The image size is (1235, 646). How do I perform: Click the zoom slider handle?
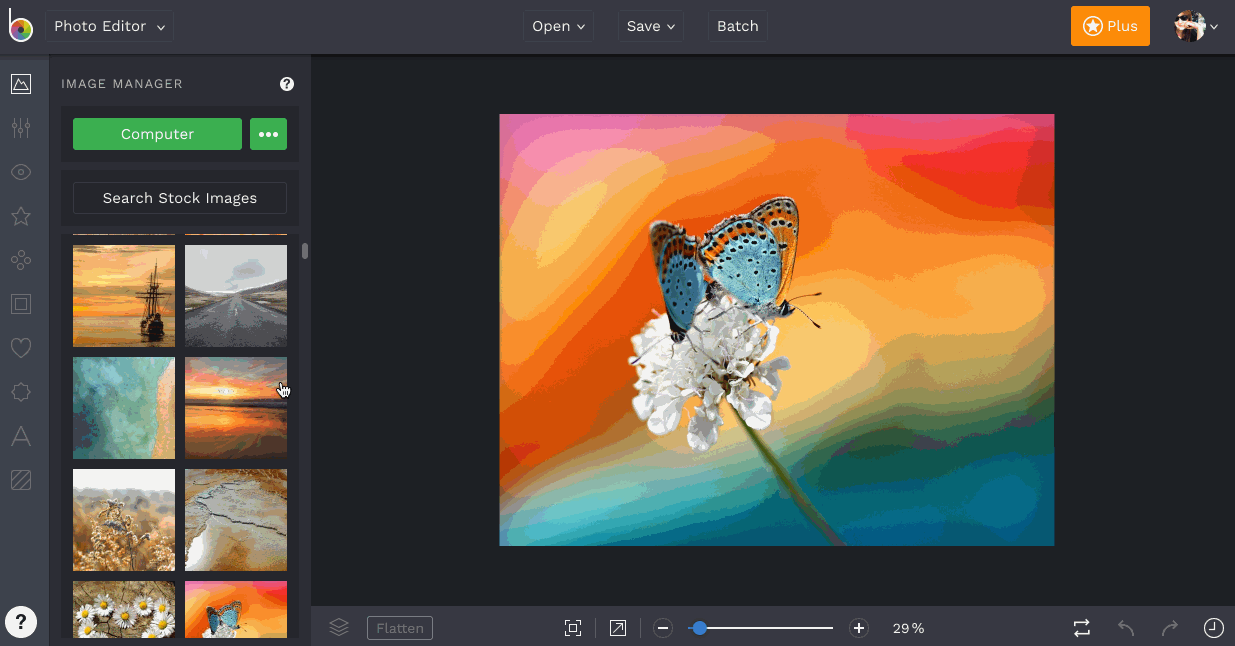point(700,628)
